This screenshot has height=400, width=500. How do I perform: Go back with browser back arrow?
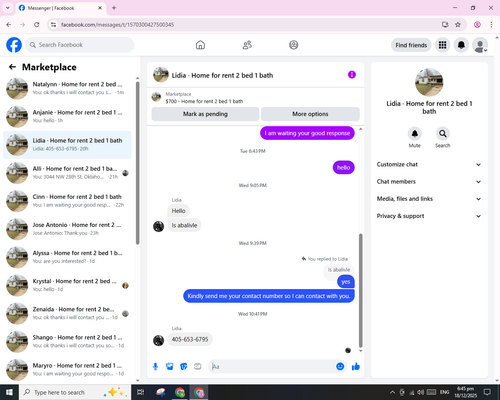tap(9, 25)
